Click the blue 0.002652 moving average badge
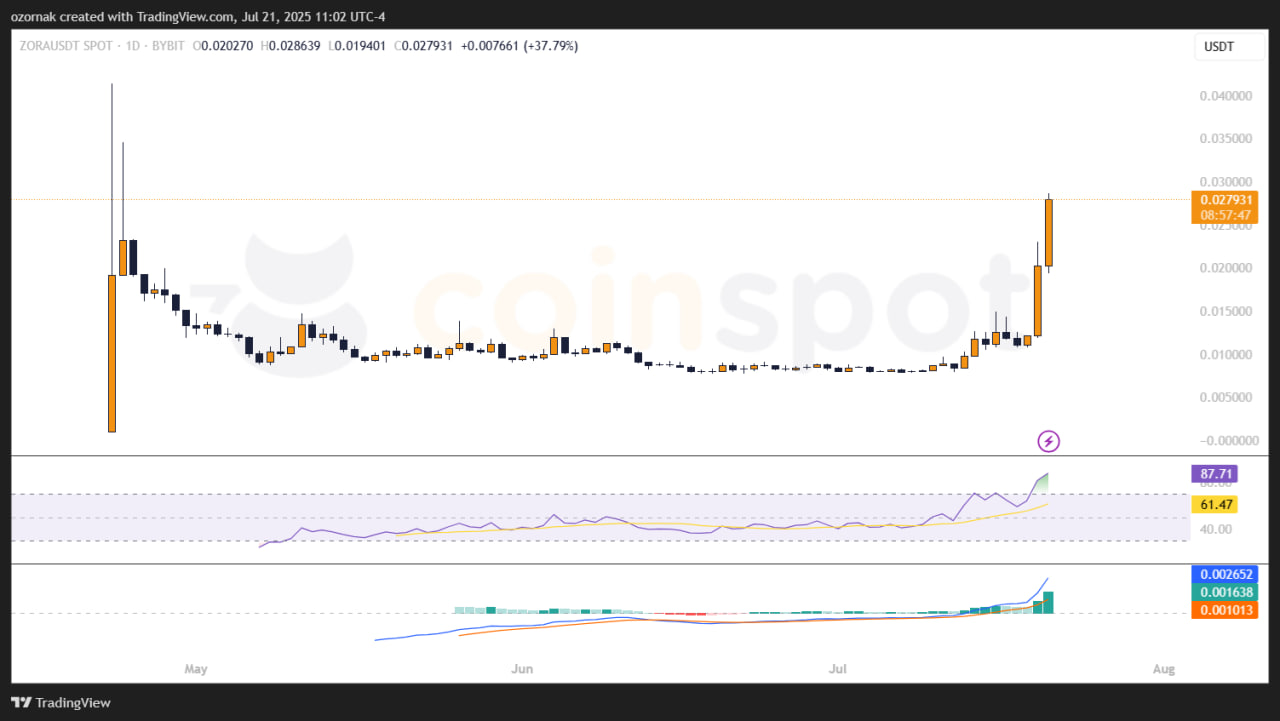Image resolution: width=1280 pixels, height=721 pixels. point(1224,574)
